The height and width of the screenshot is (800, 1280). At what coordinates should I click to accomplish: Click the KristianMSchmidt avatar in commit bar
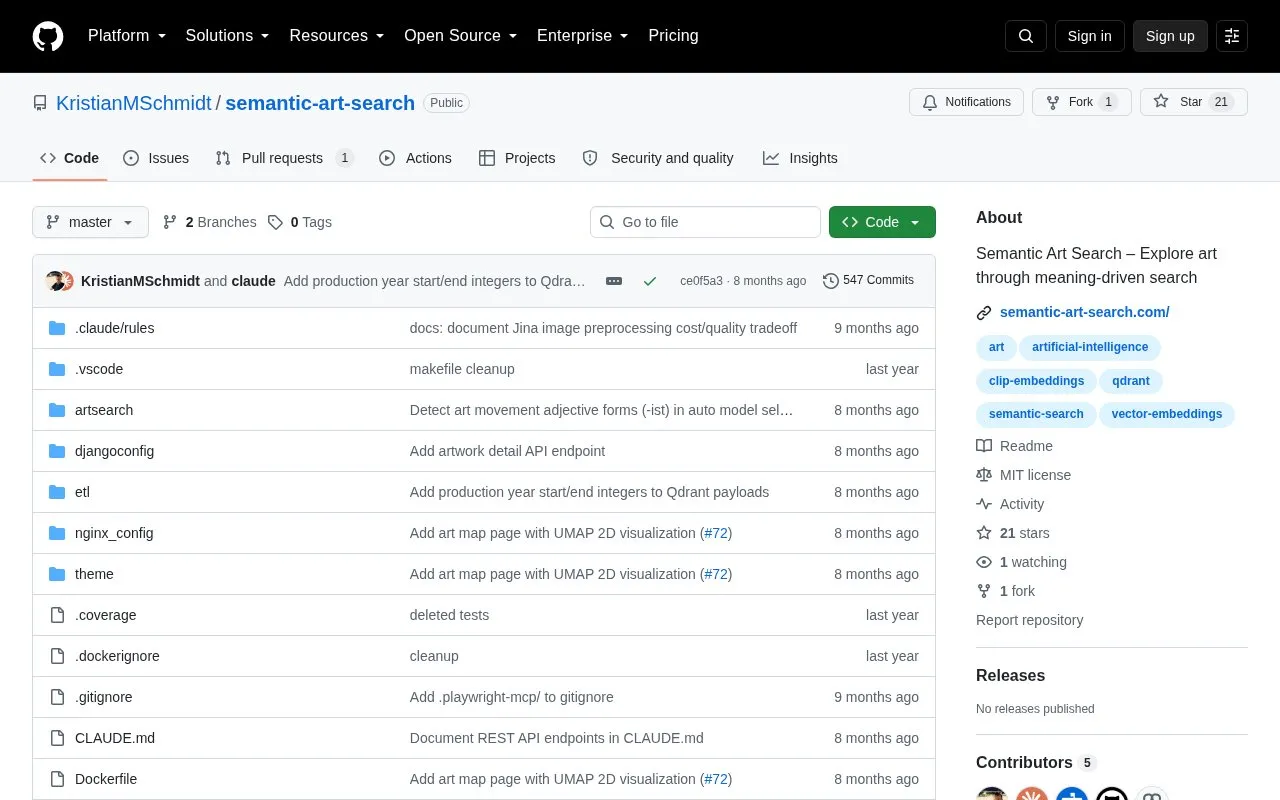click(55, 281)
